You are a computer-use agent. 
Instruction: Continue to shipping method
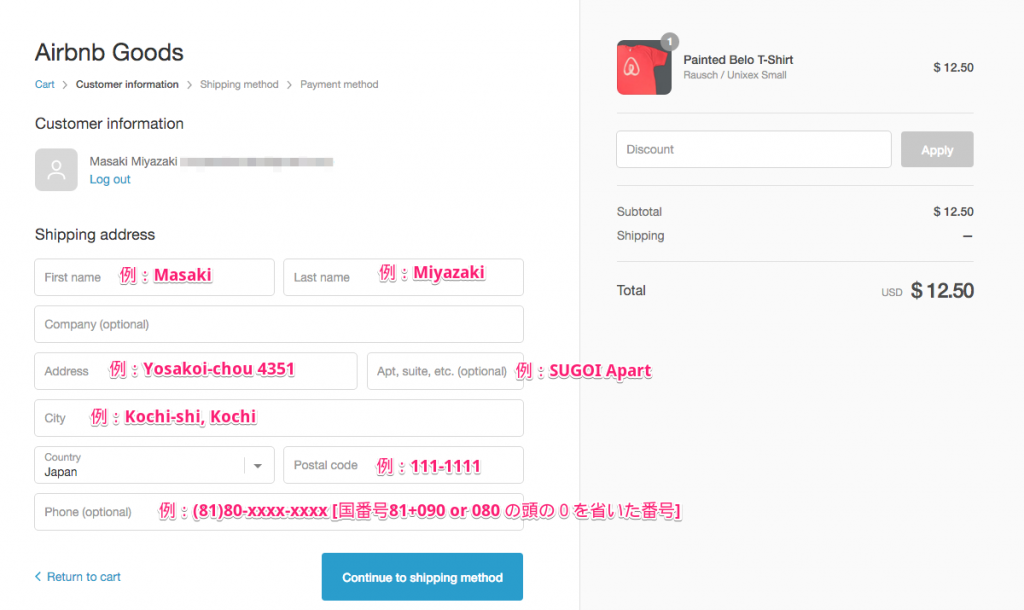point(422,577)
